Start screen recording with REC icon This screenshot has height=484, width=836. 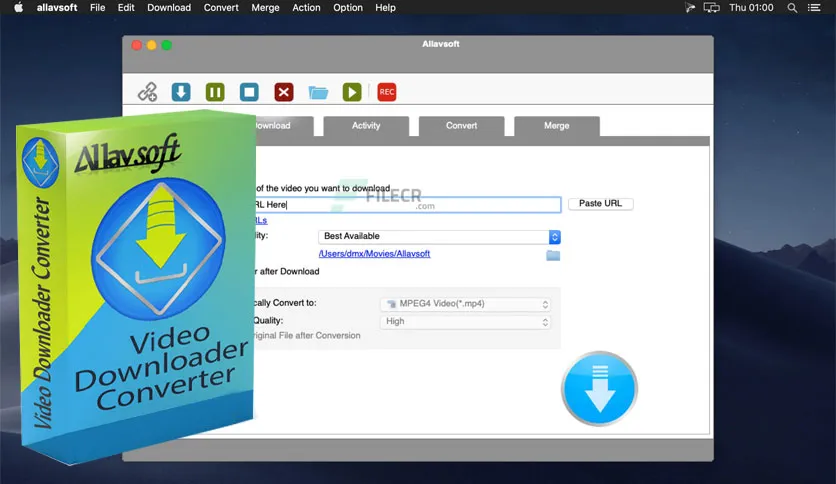(386, 93)
